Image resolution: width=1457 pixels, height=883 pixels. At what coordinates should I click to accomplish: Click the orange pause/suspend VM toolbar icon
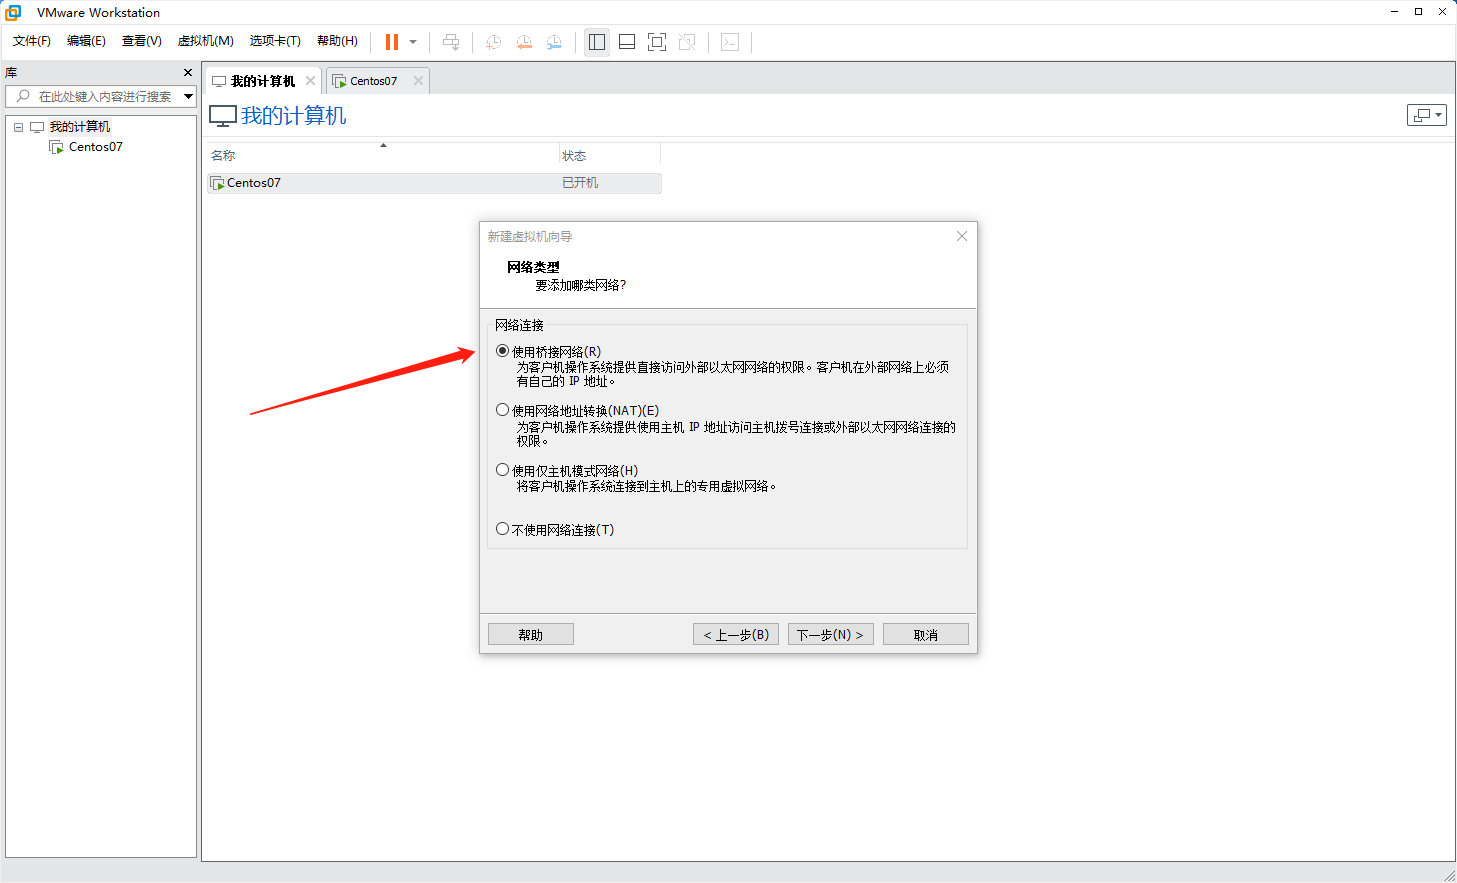click(x=392, y=42)
